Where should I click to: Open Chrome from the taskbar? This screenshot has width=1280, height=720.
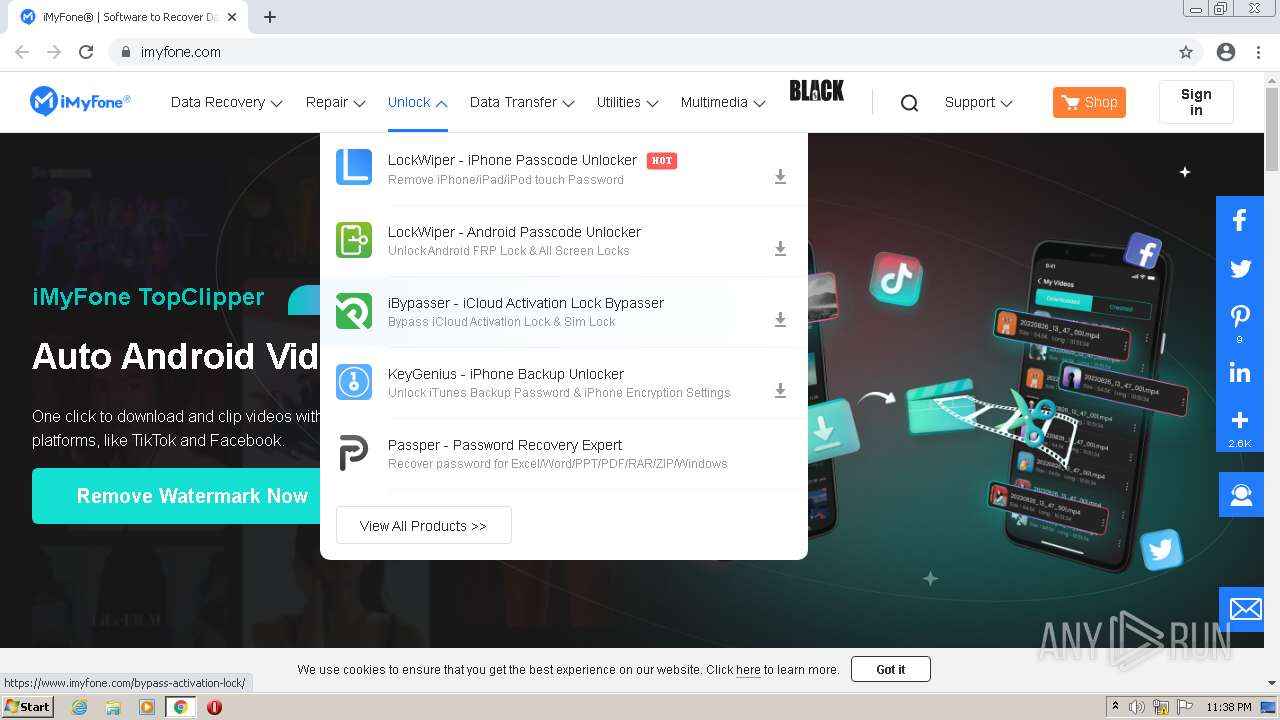pyautogui.click(x=180, y=707)
